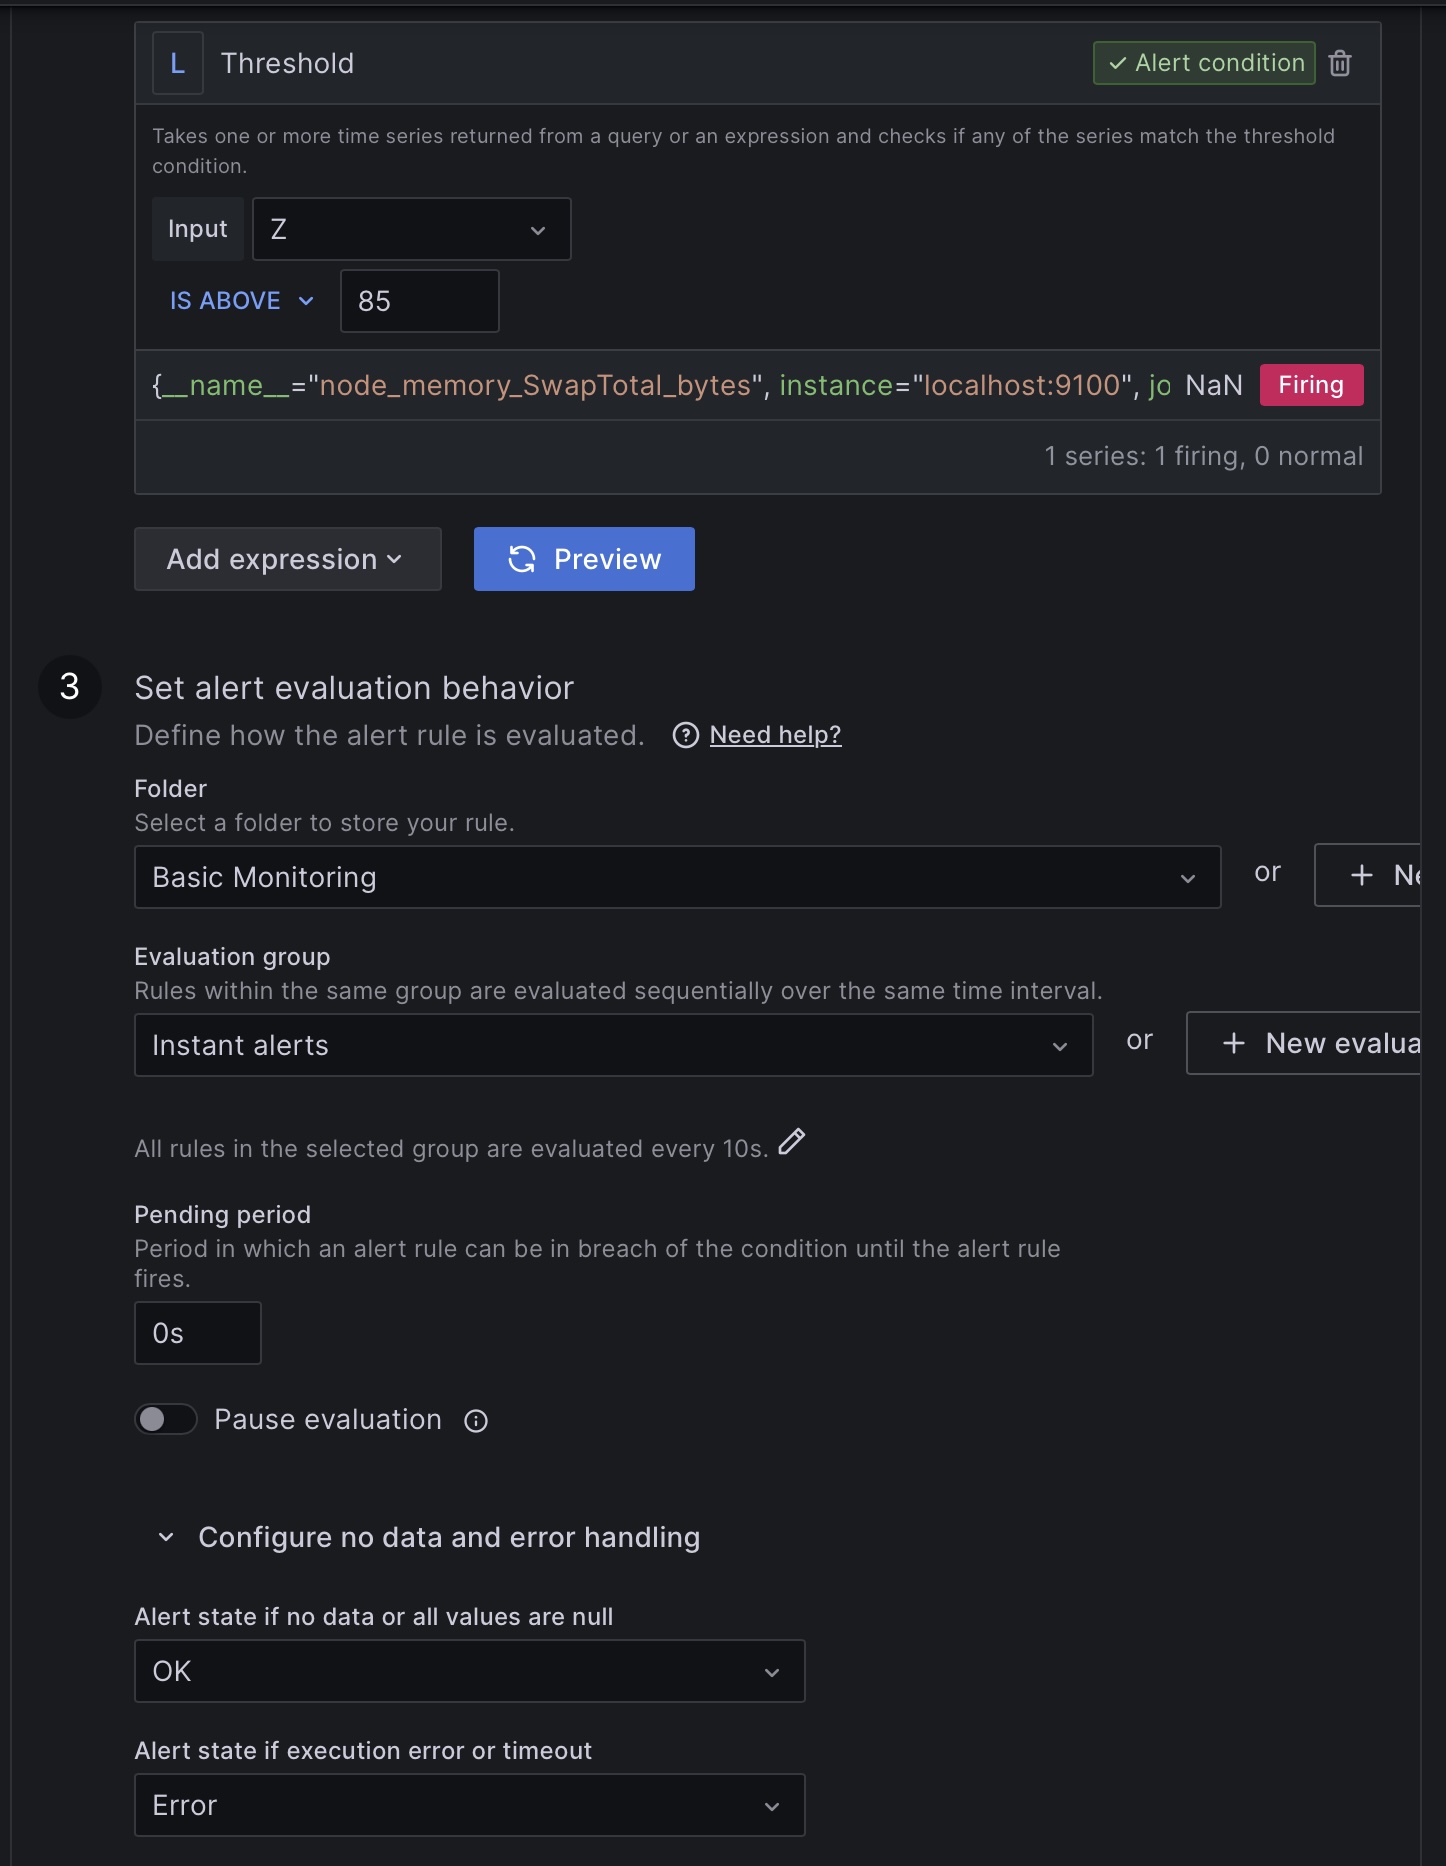This screenshot has height=1866, width=1446.
Task: Toggle the Pause evaluation switch
Action: (166, 1419)
